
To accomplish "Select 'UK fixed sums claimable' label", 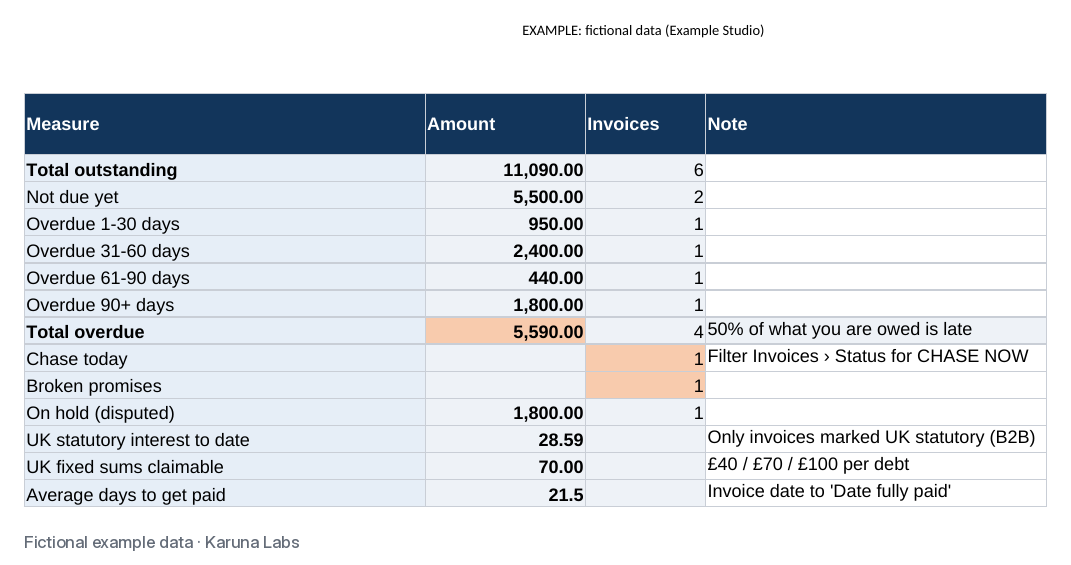I will click(x=225, y=466).
